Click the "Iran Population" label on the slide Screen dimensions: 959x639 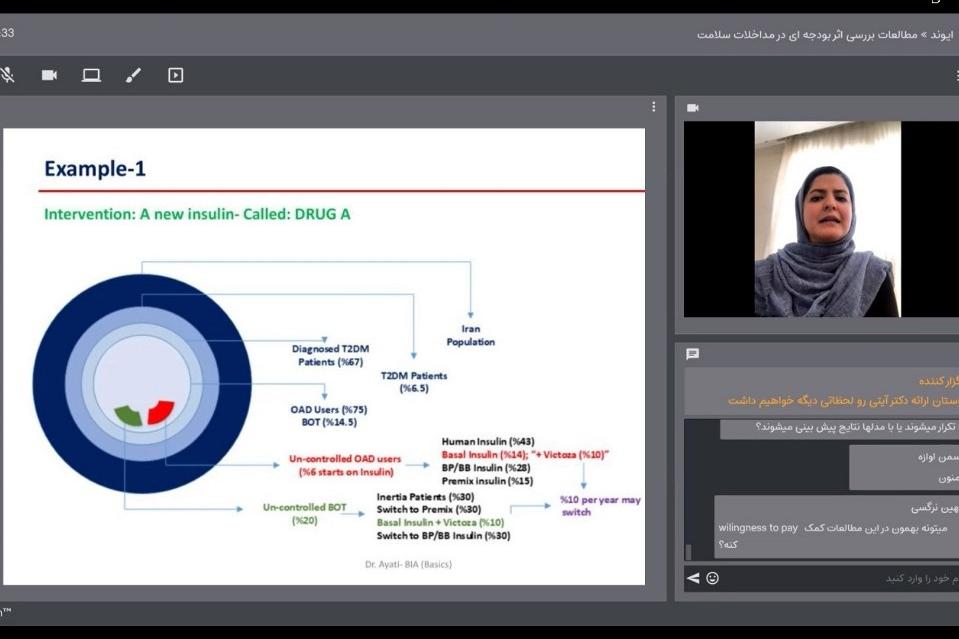(470, 335)
